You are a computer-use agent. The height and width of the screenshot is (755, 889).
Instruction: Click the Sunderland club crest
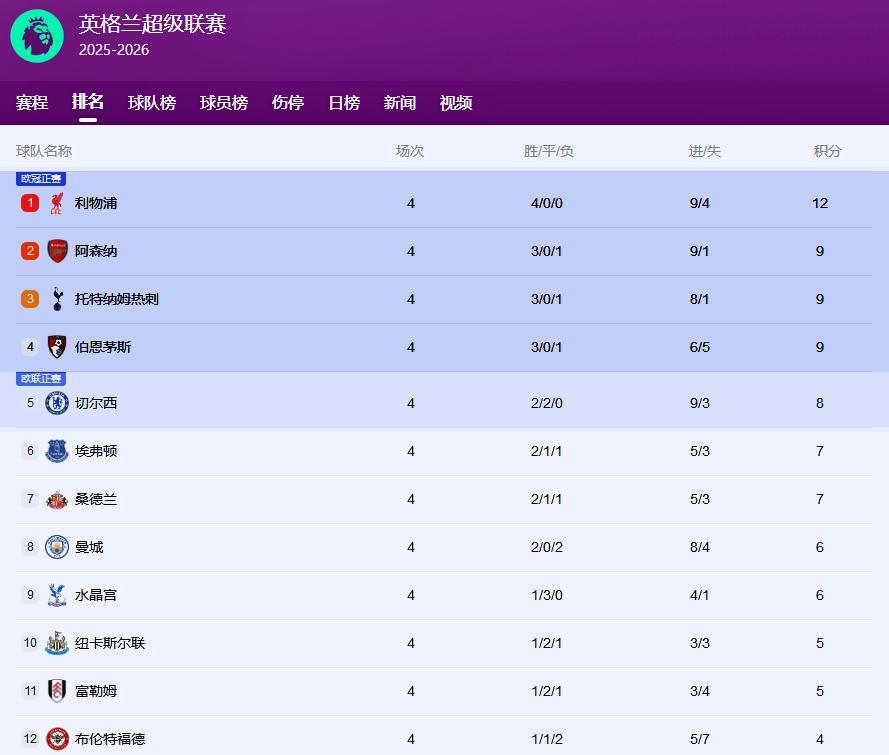[x=57, y=500]
